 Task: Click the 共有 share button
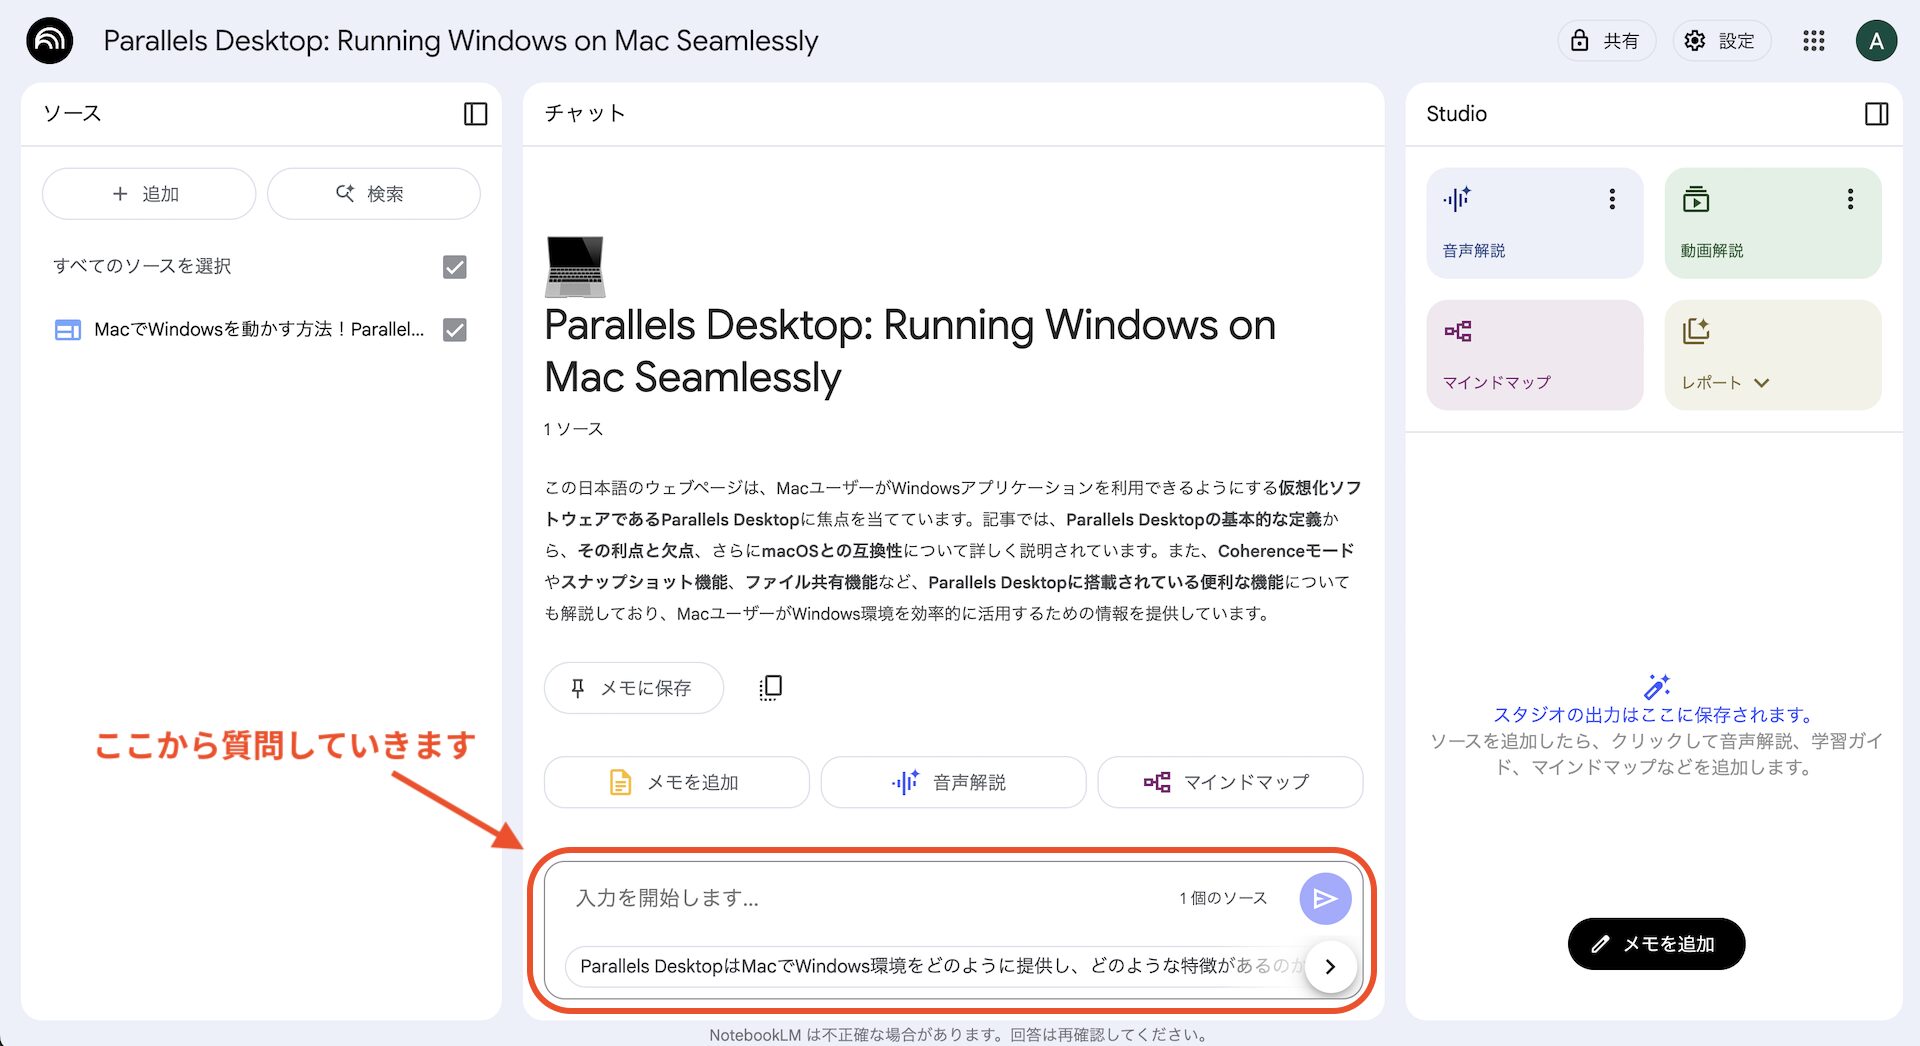point(1606,41)
